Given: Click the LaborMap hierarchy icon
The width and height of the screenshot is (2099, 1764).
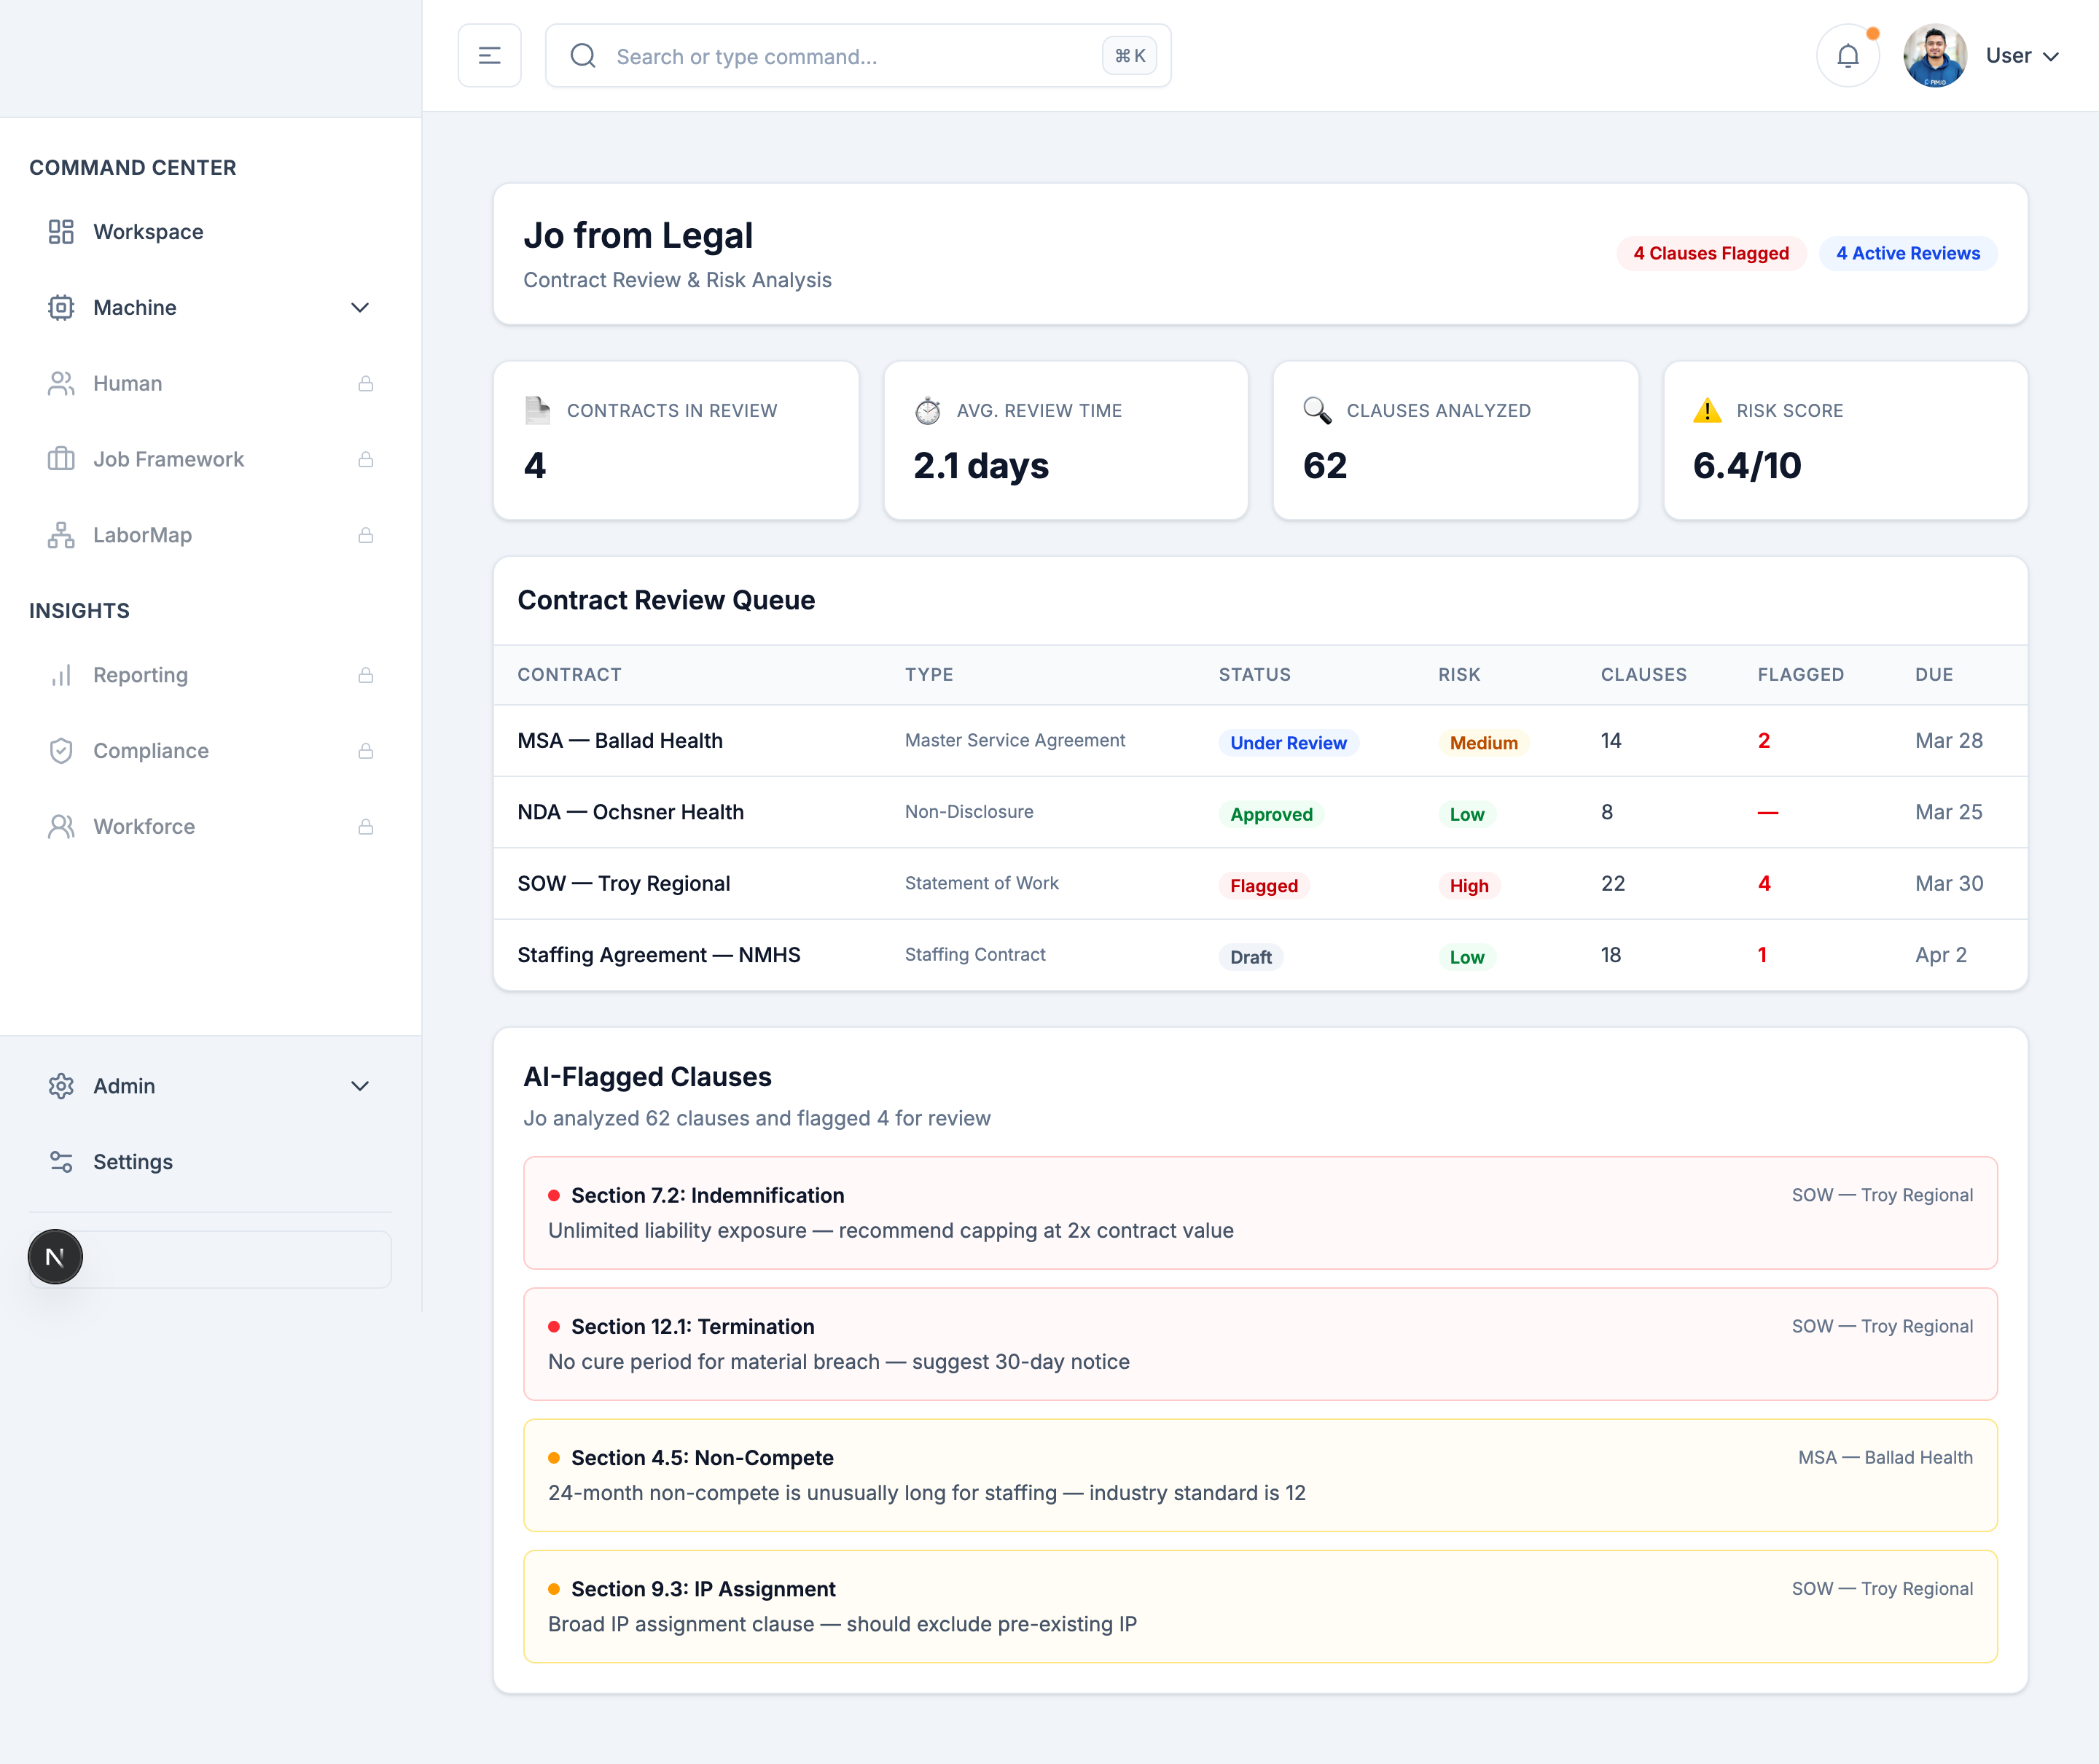Looking at the screenshot, I should tap(61, 535).
